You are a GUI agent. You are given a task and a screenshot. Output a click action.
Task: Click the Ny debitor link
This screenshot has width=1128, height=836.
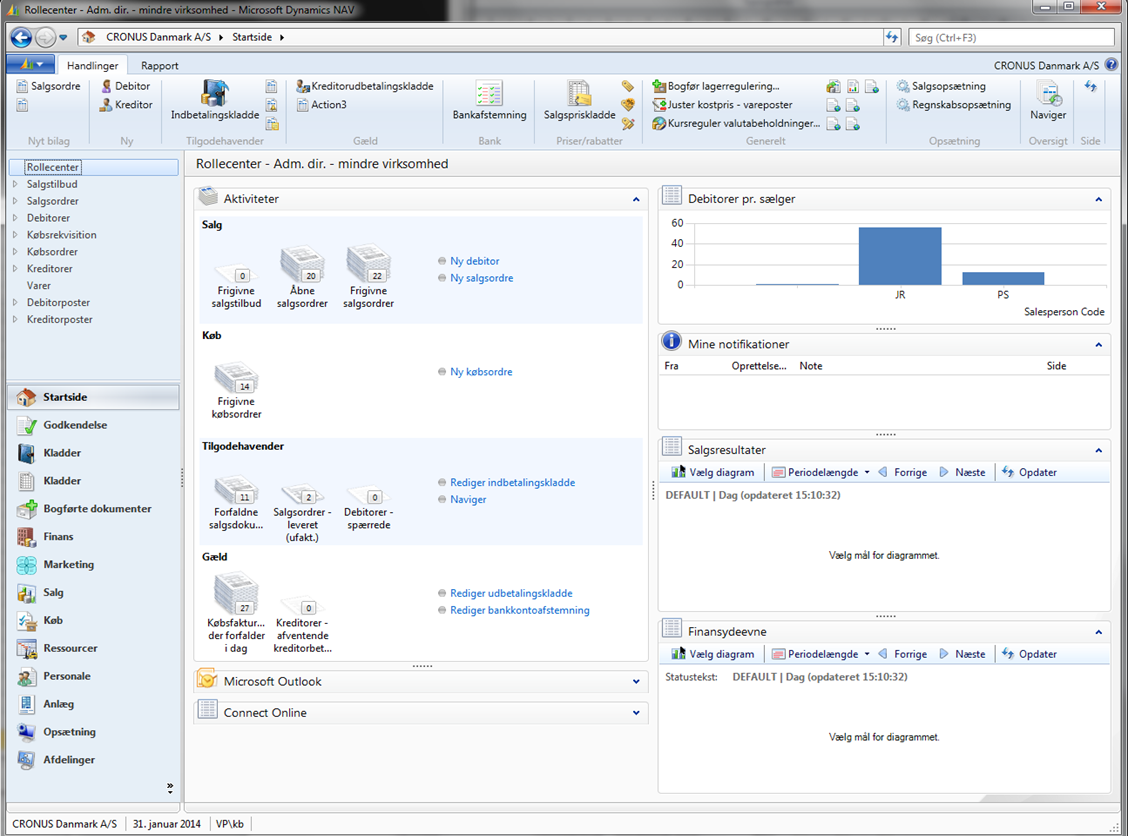click(x=474, y=261)
